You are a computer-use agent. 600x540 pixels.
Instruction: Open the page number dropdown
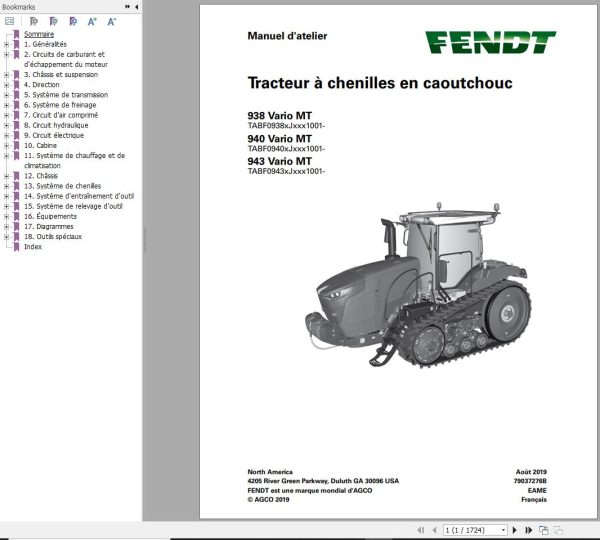504,530
